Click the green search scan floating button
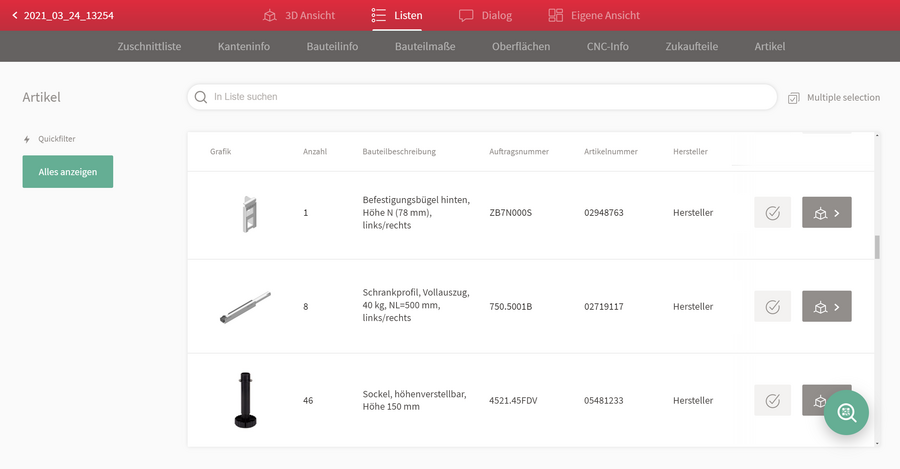 tap(846, 412)
